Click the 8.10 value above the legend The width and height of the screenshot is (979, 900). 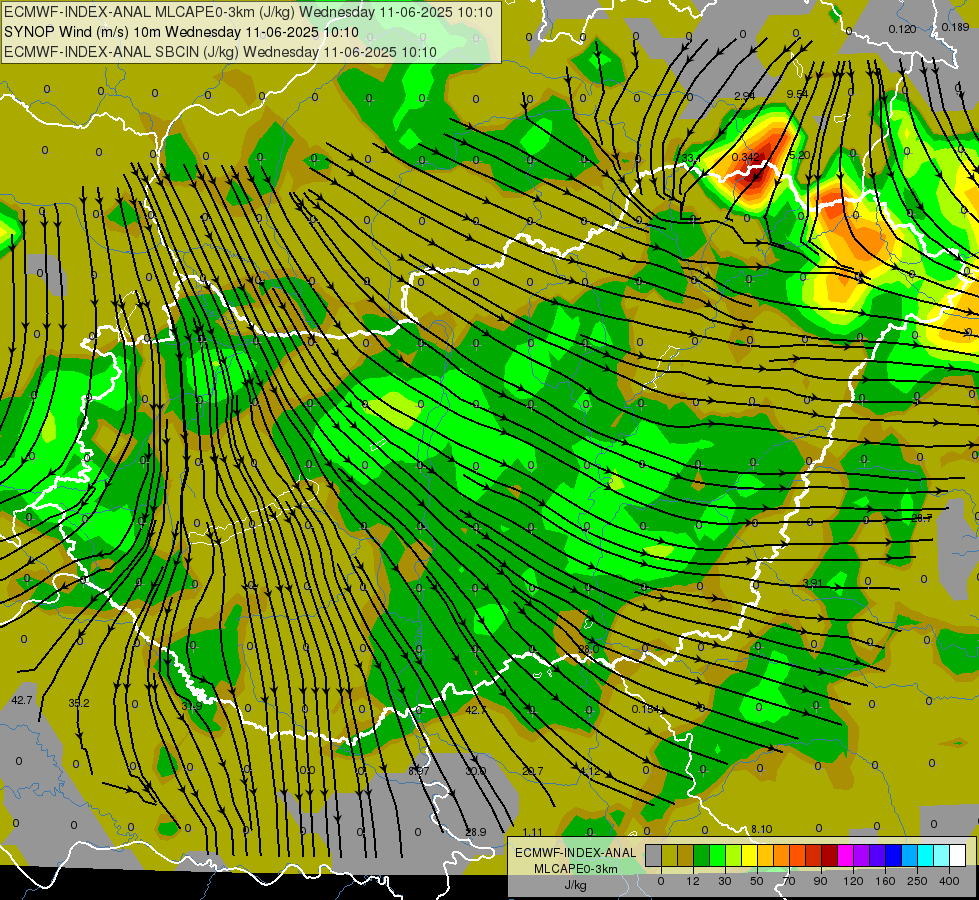click(761, 829)
